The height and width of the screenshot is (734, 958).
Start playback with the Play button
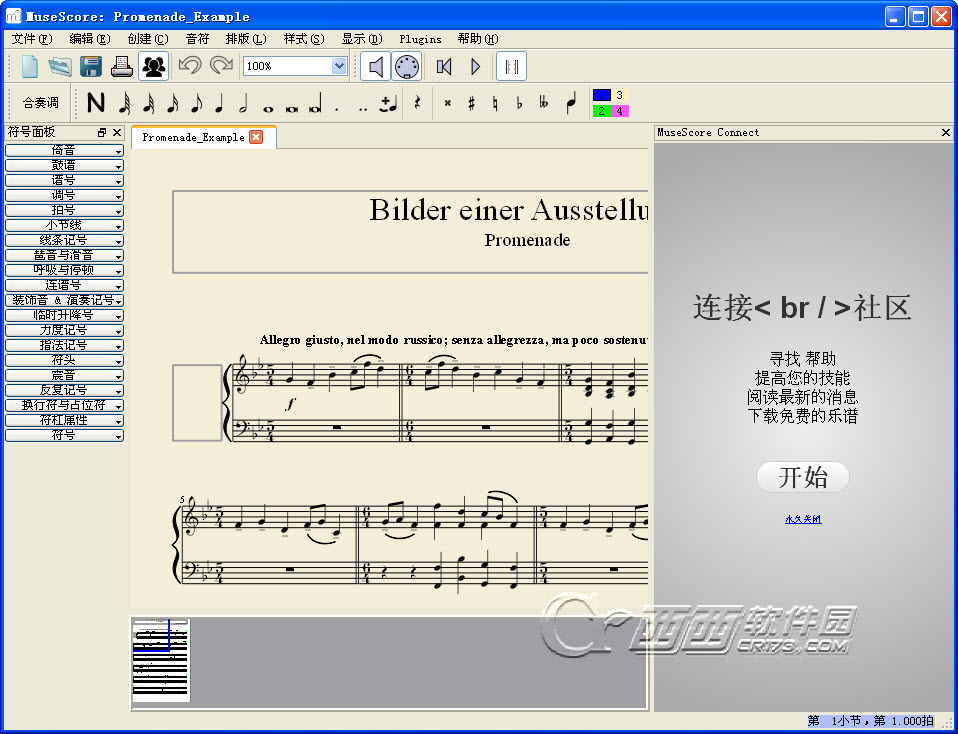click(x=475, y=67)
